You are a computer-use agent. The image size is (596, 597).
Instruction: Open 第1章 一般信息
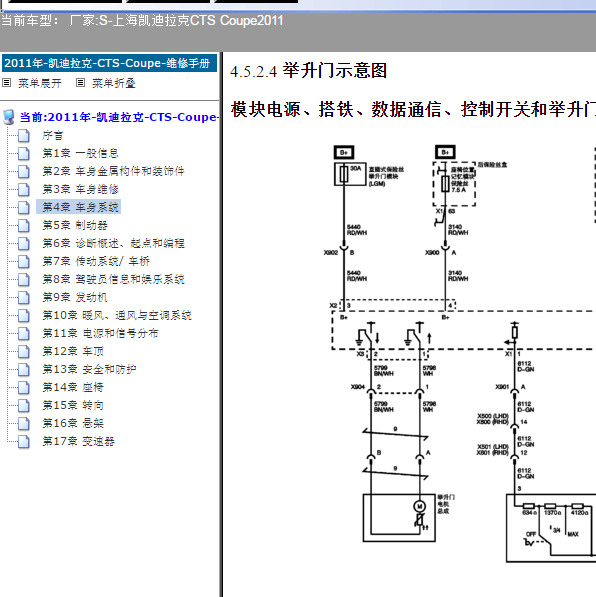80,153
